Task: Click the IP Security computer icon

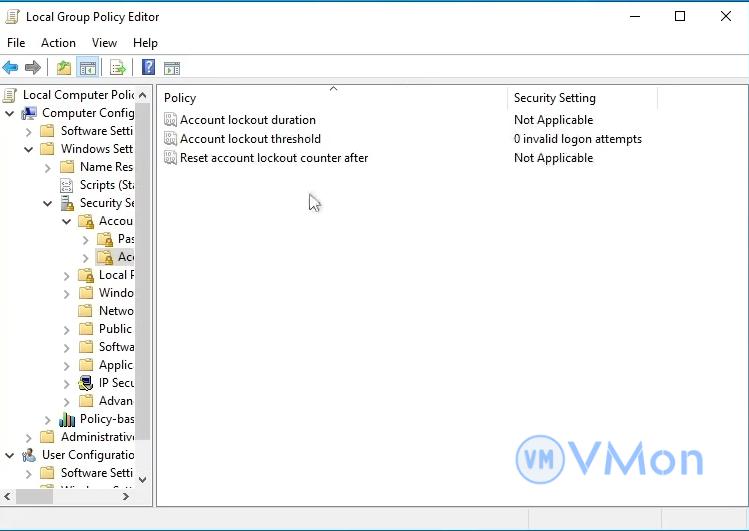Action: point(86,383)
